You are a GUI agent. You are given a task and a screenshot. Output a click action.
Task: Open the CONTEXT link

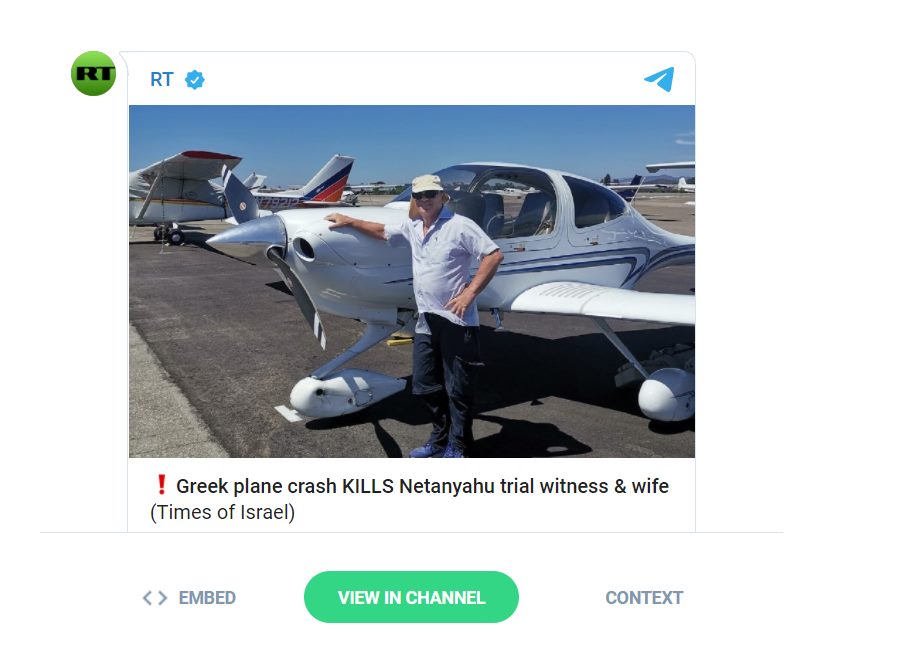[x=644, y=598]
